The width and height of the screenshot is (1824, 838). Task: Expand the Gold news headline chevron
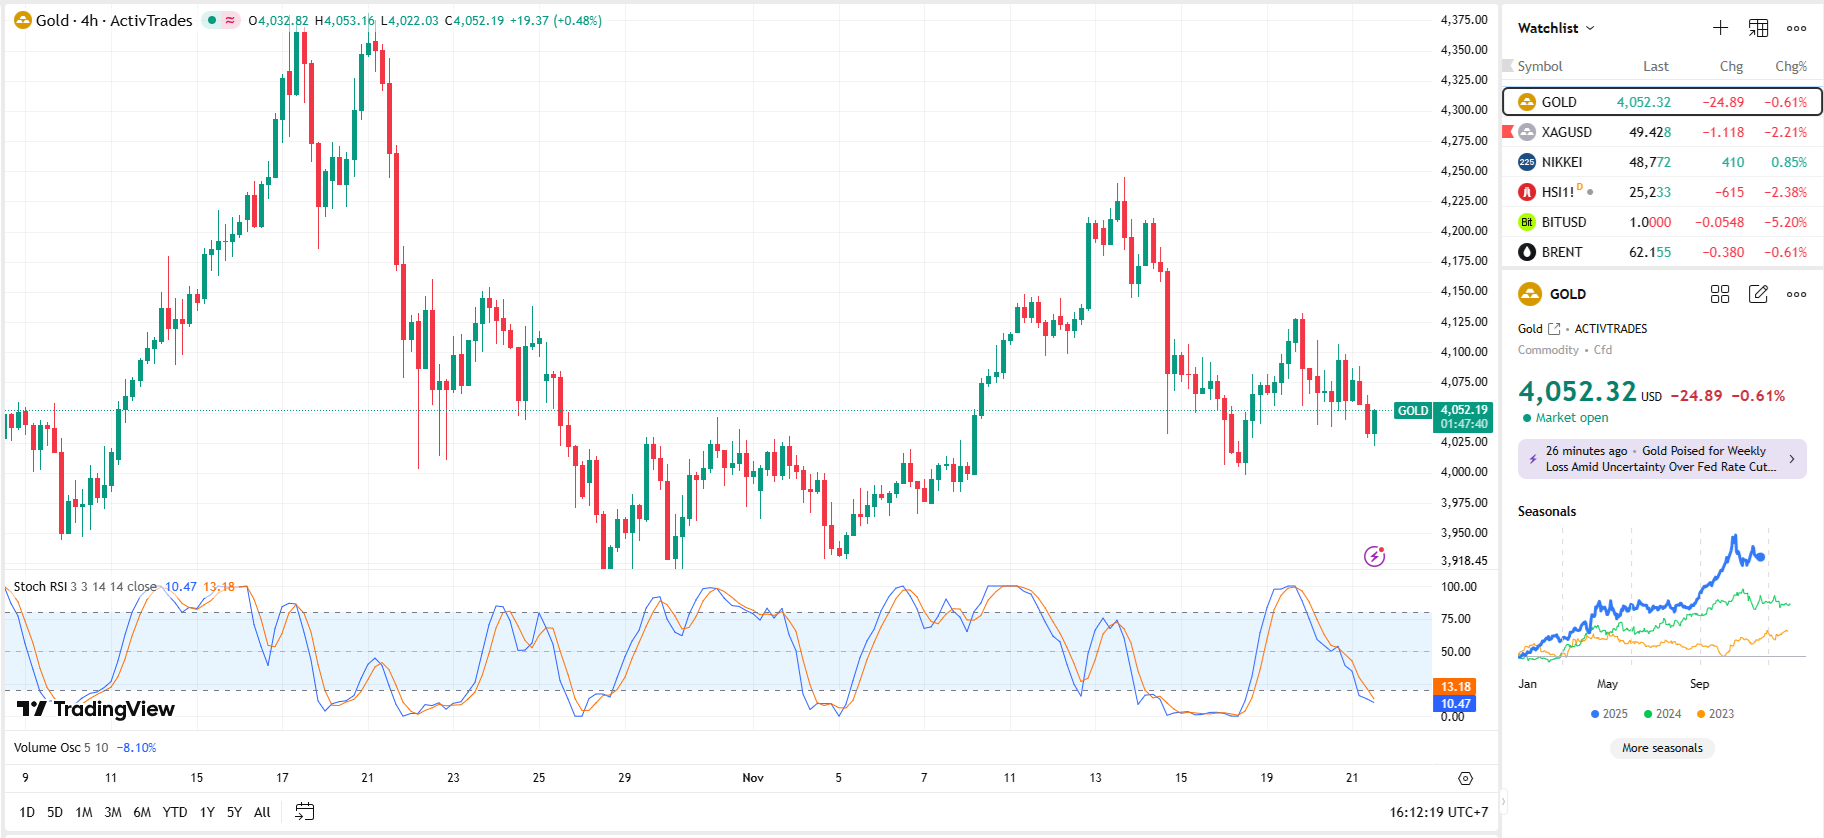(x=1791, y=459)
